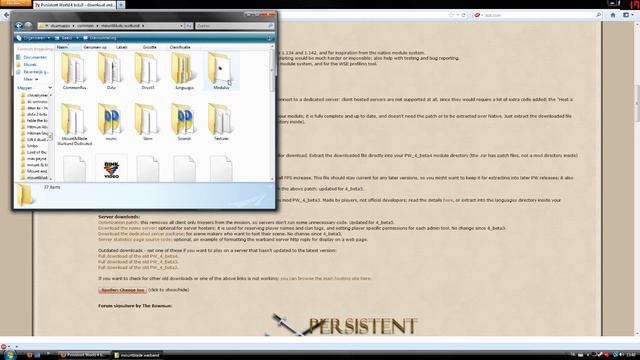The image size is (640, 360).
Task: Click the Explorer help icon in toolbar
Action: [x=269, y=38]
